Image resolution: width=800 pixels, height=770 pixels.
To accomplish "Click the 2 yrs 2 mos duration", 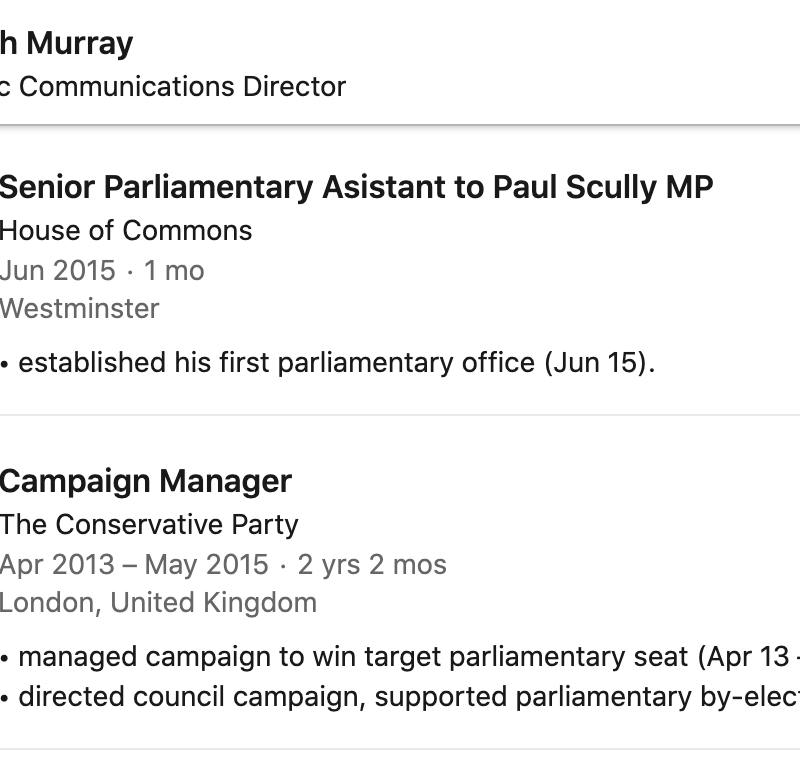I will coord(372,564).
